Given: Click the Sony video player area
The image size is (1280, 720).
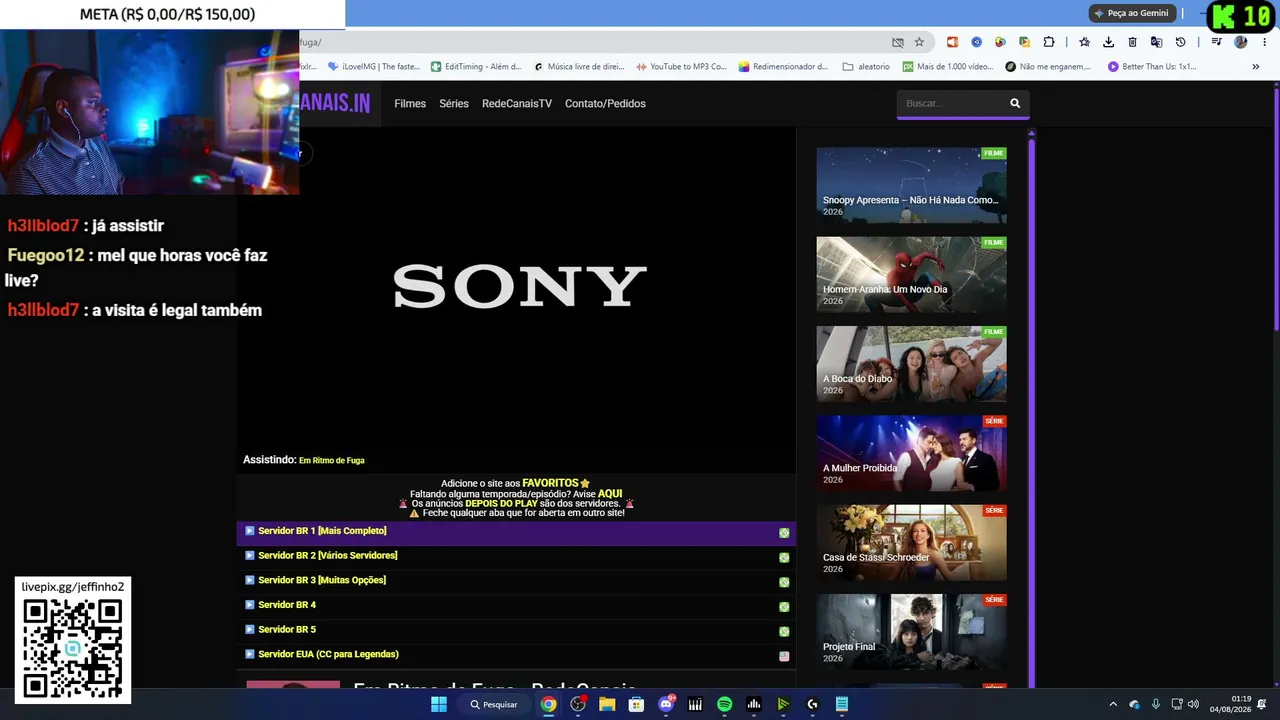Looking at the screenshot, I should 516,286.
